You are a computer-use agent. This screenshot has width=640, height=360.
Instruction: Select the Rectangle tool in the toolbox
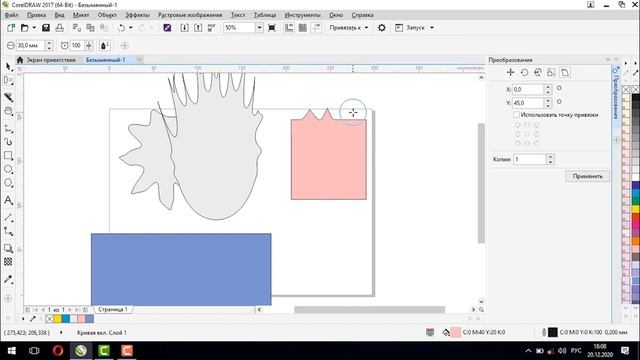8,156
